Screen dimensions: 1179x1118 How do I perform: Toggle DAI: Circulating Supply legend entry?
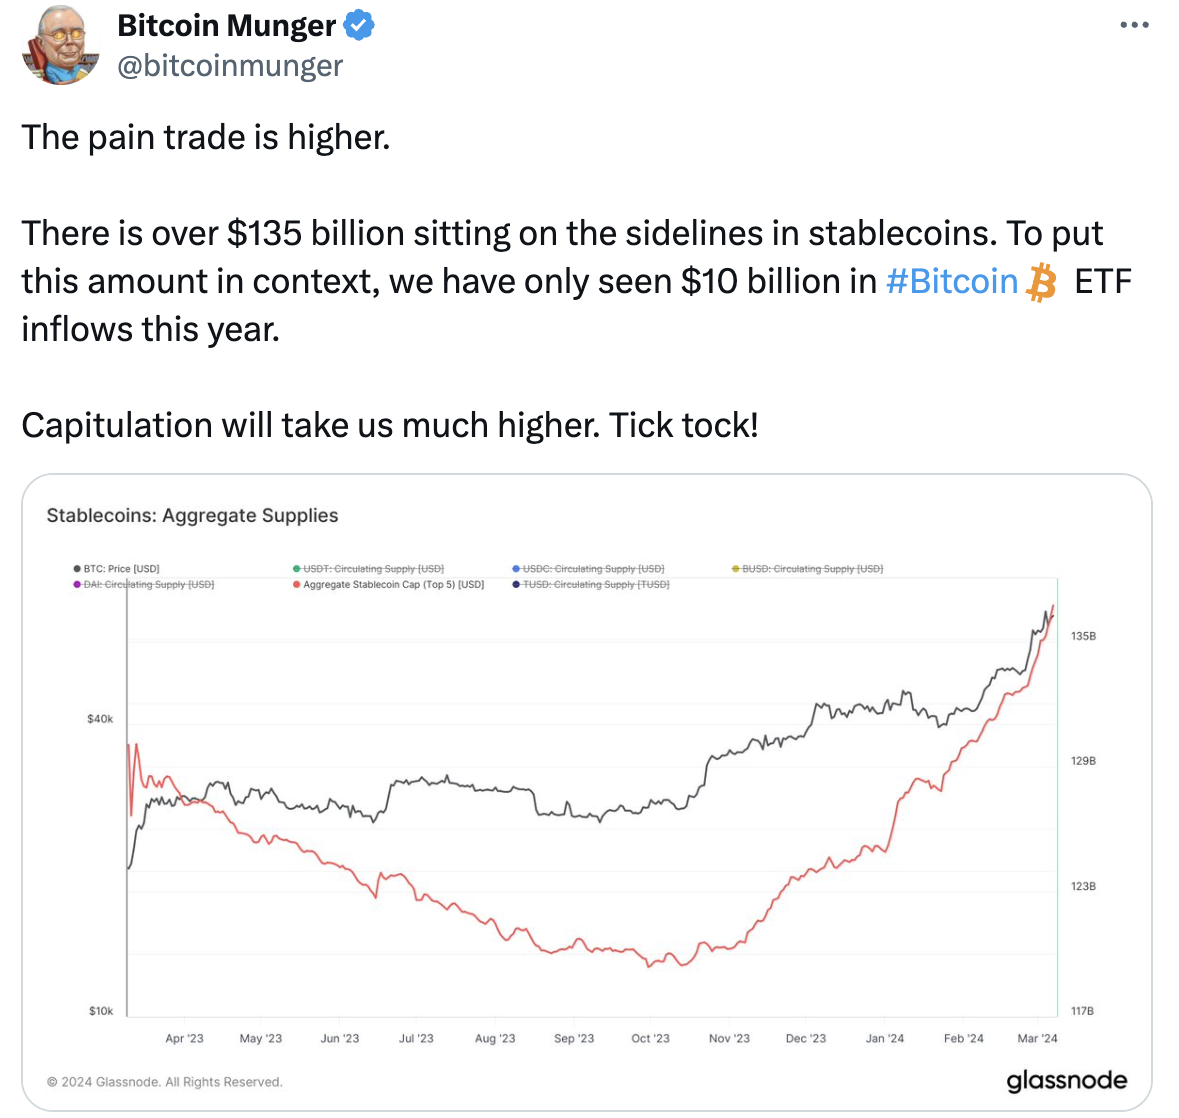[144, 584]
